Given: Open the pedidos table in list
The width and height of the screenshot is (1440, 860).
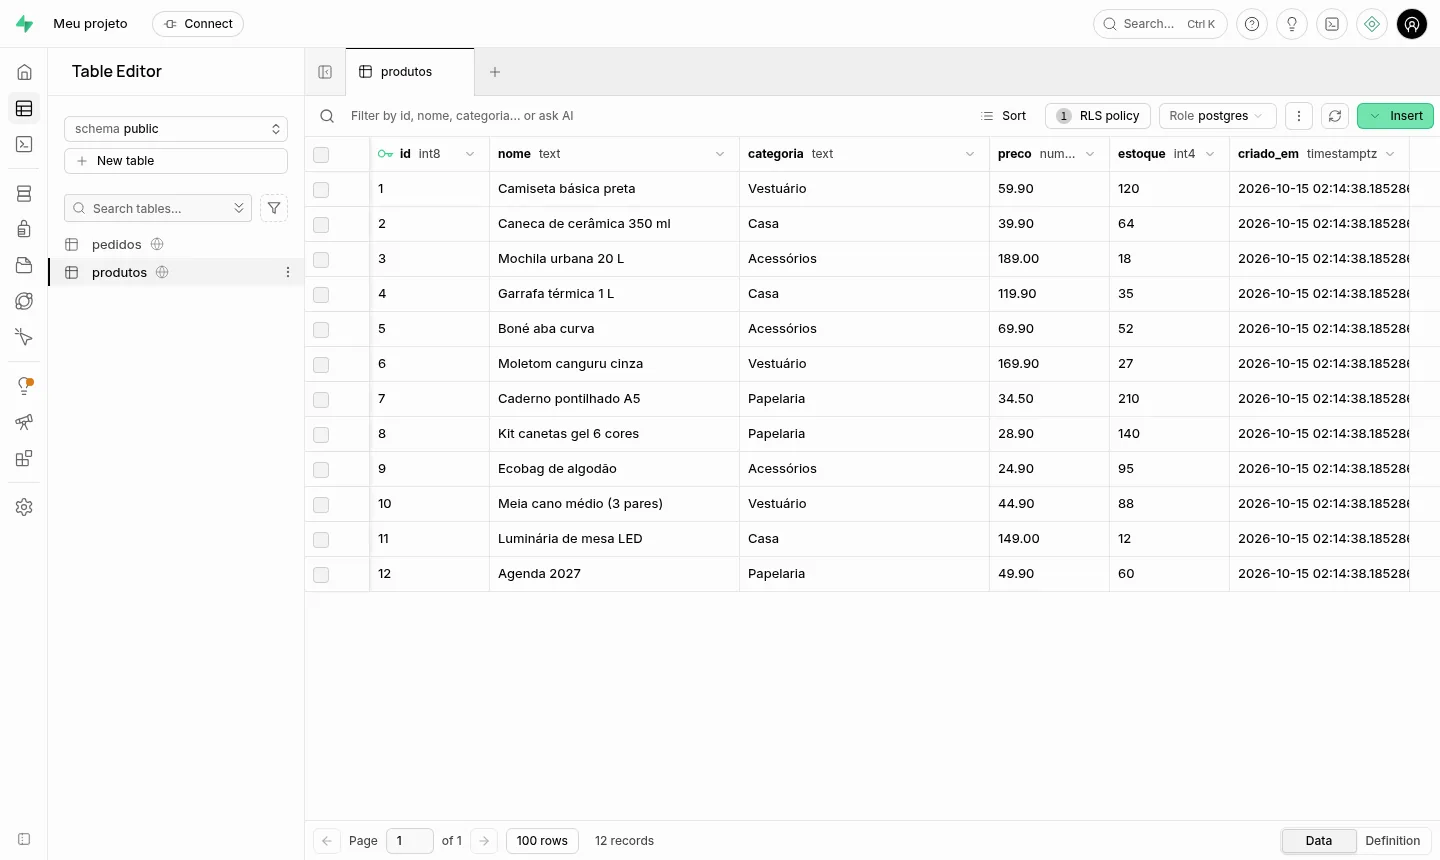Looking at the screenshot, I should 116,244.
